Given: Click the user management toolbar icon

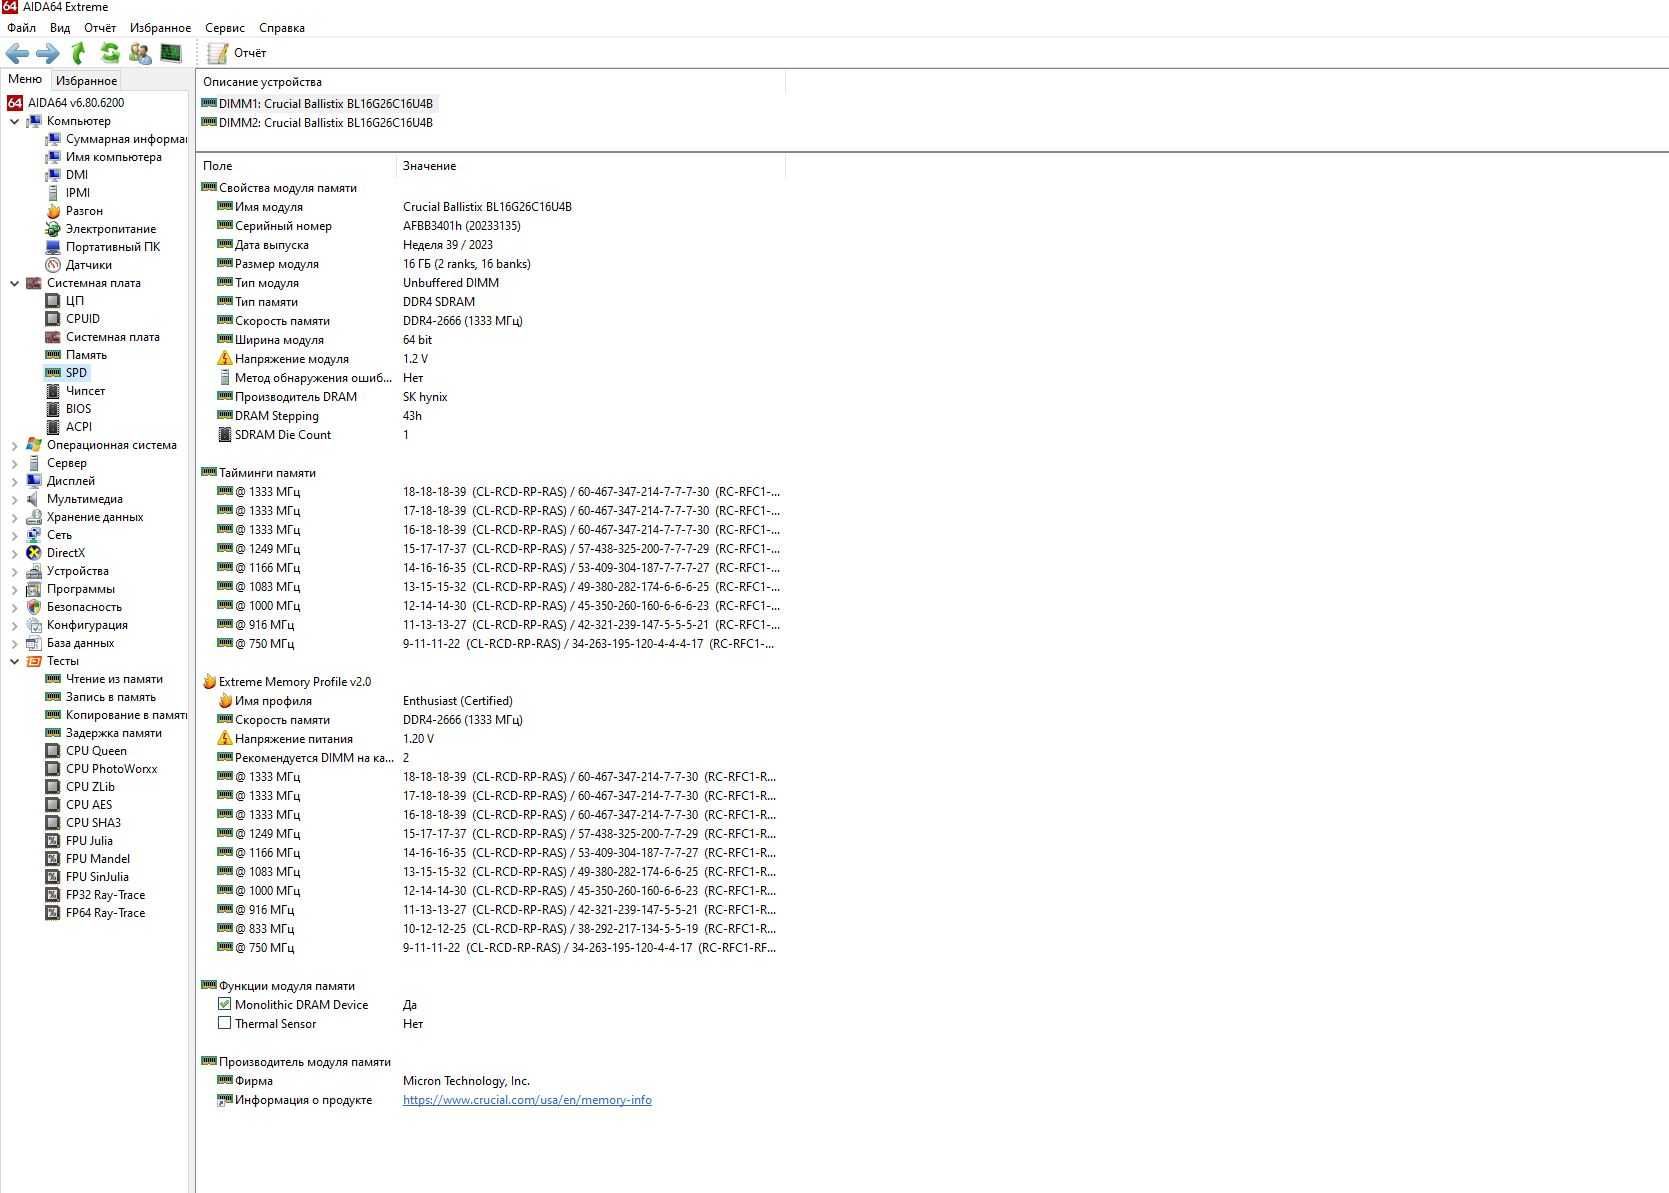Looking at the screenshot, I should pyautogui.click(x=140, y=53).
